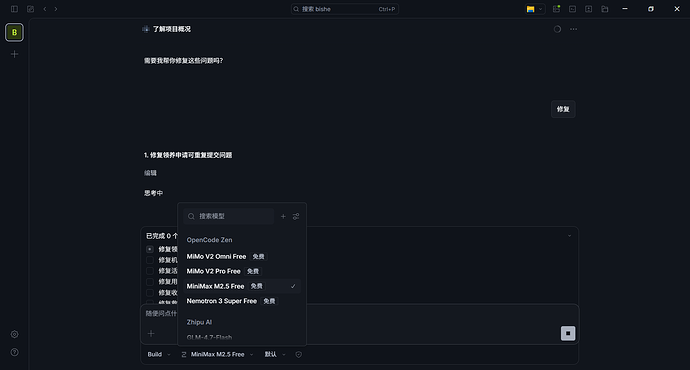Toggle the review panel icon
The image size is (690, 370).
pyautogui.click(x=588, y=9)
